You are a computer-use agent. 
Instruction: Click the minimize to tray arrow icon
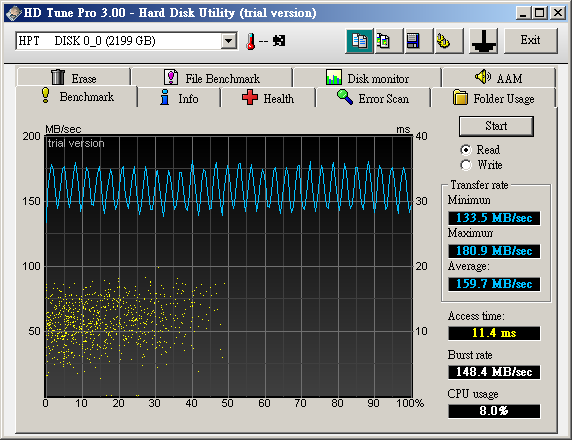pos(483,40)
